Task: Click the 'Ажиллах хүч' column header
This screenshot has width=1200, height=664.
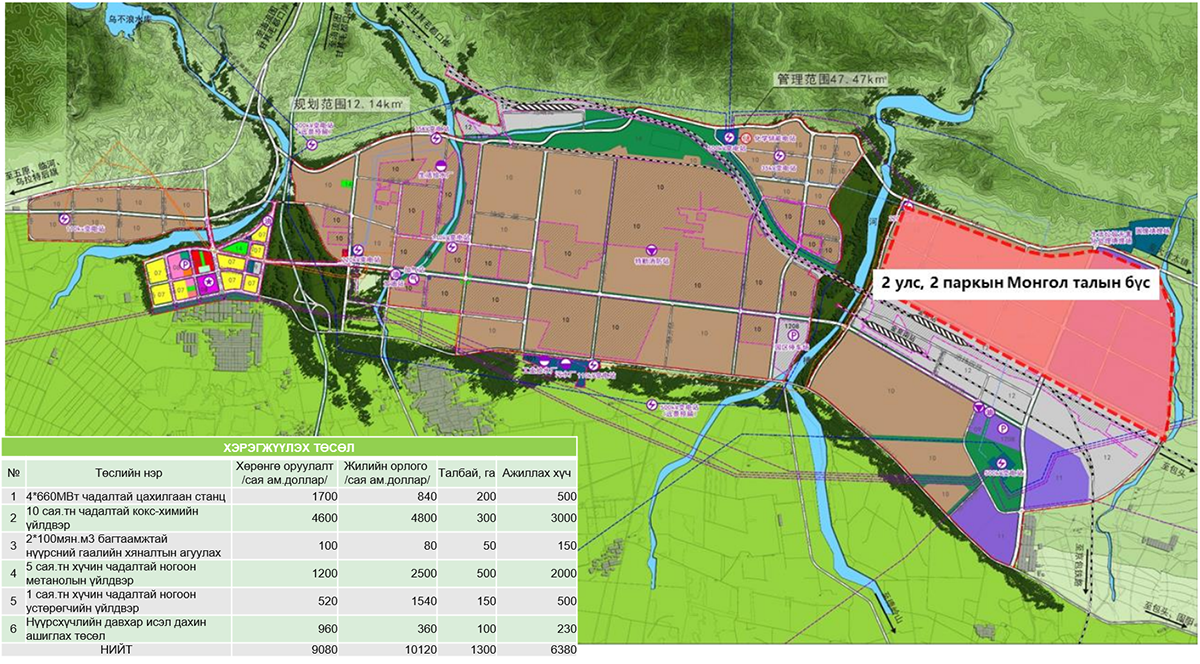Action: (536, 471)
